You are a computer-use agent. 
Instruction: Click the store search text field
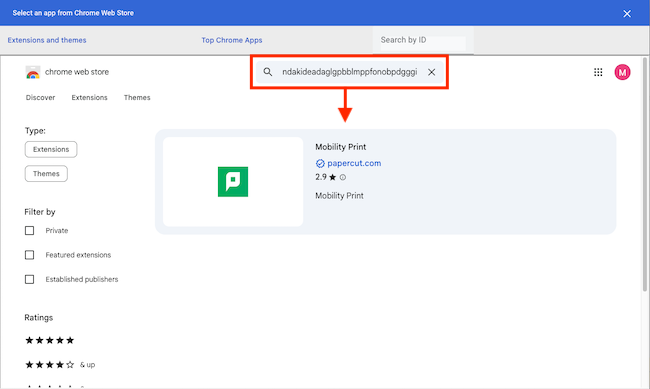pos(349,72)
